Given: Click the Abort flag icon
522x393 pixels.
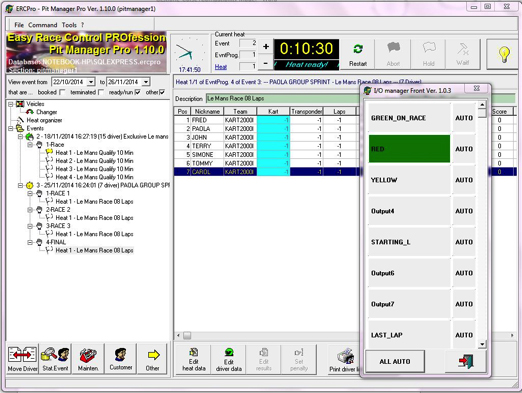Looking at the screenshot, I should point(393,54).
